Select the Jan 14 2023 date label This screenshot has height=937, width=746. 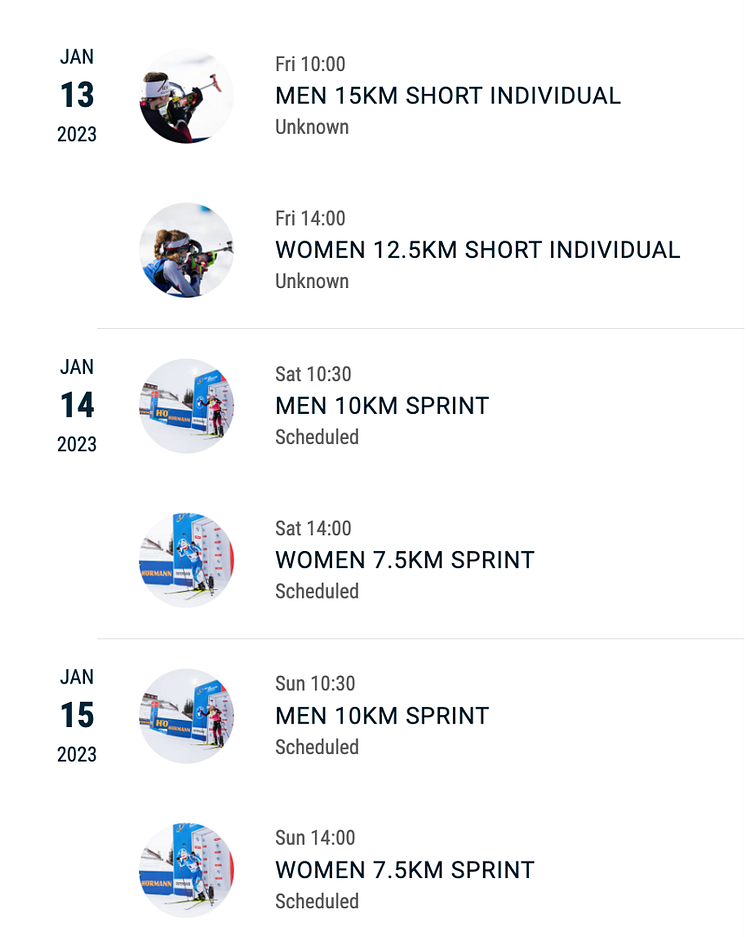point(77,405)
